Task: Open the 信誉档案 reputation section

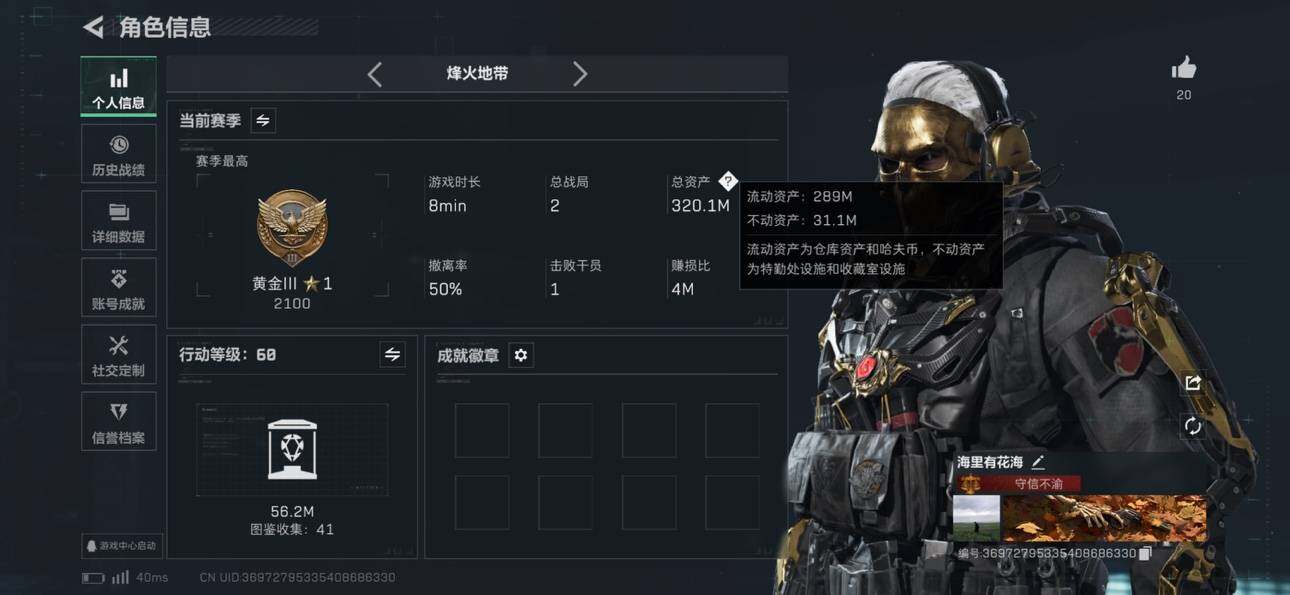Action: point(118,422)
